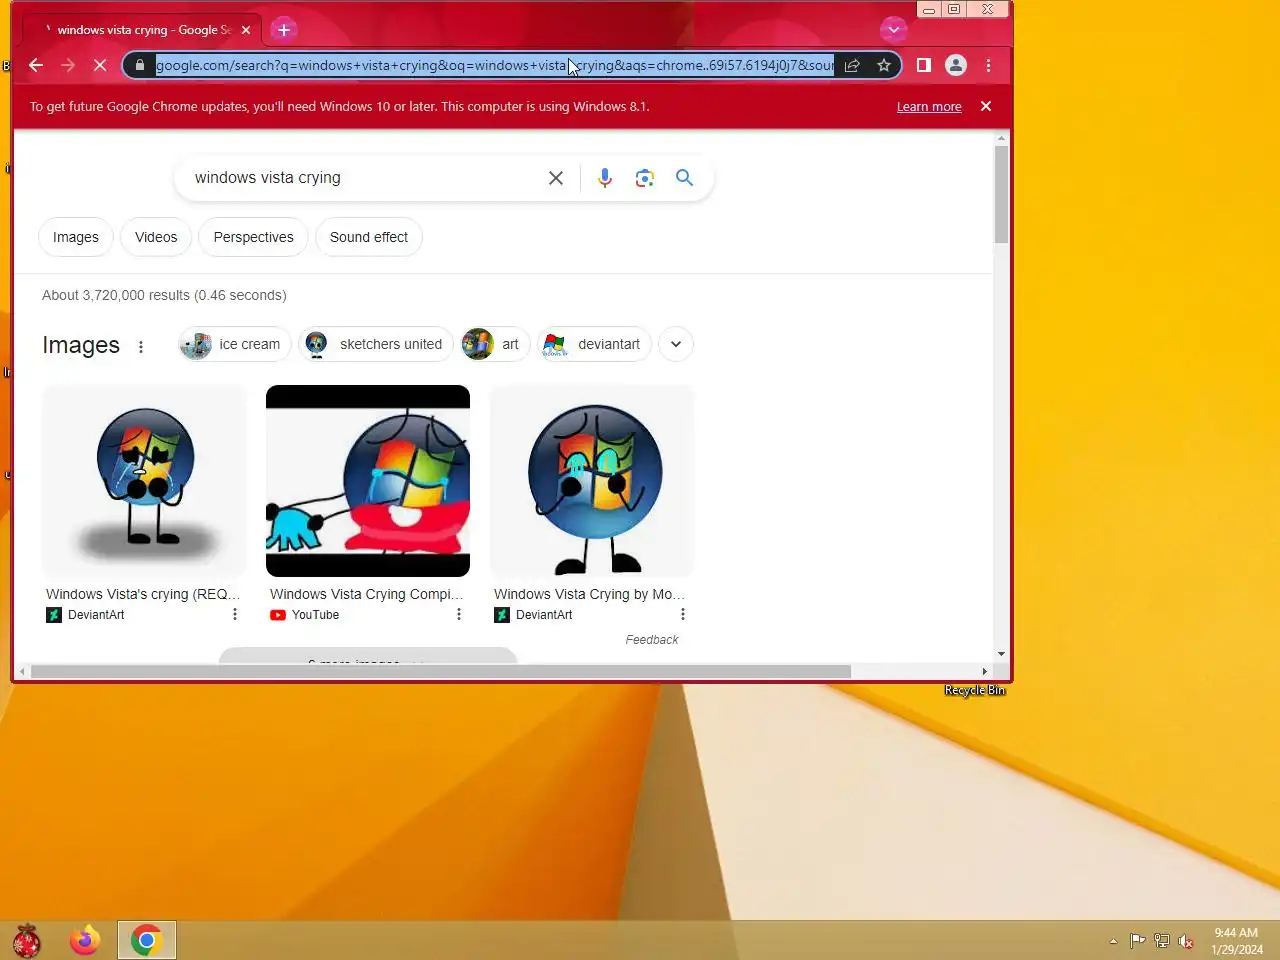The width and height of the screenshot is (1280, 960).
Task: Open the Learn more link
Action: [x=929, y=107]
